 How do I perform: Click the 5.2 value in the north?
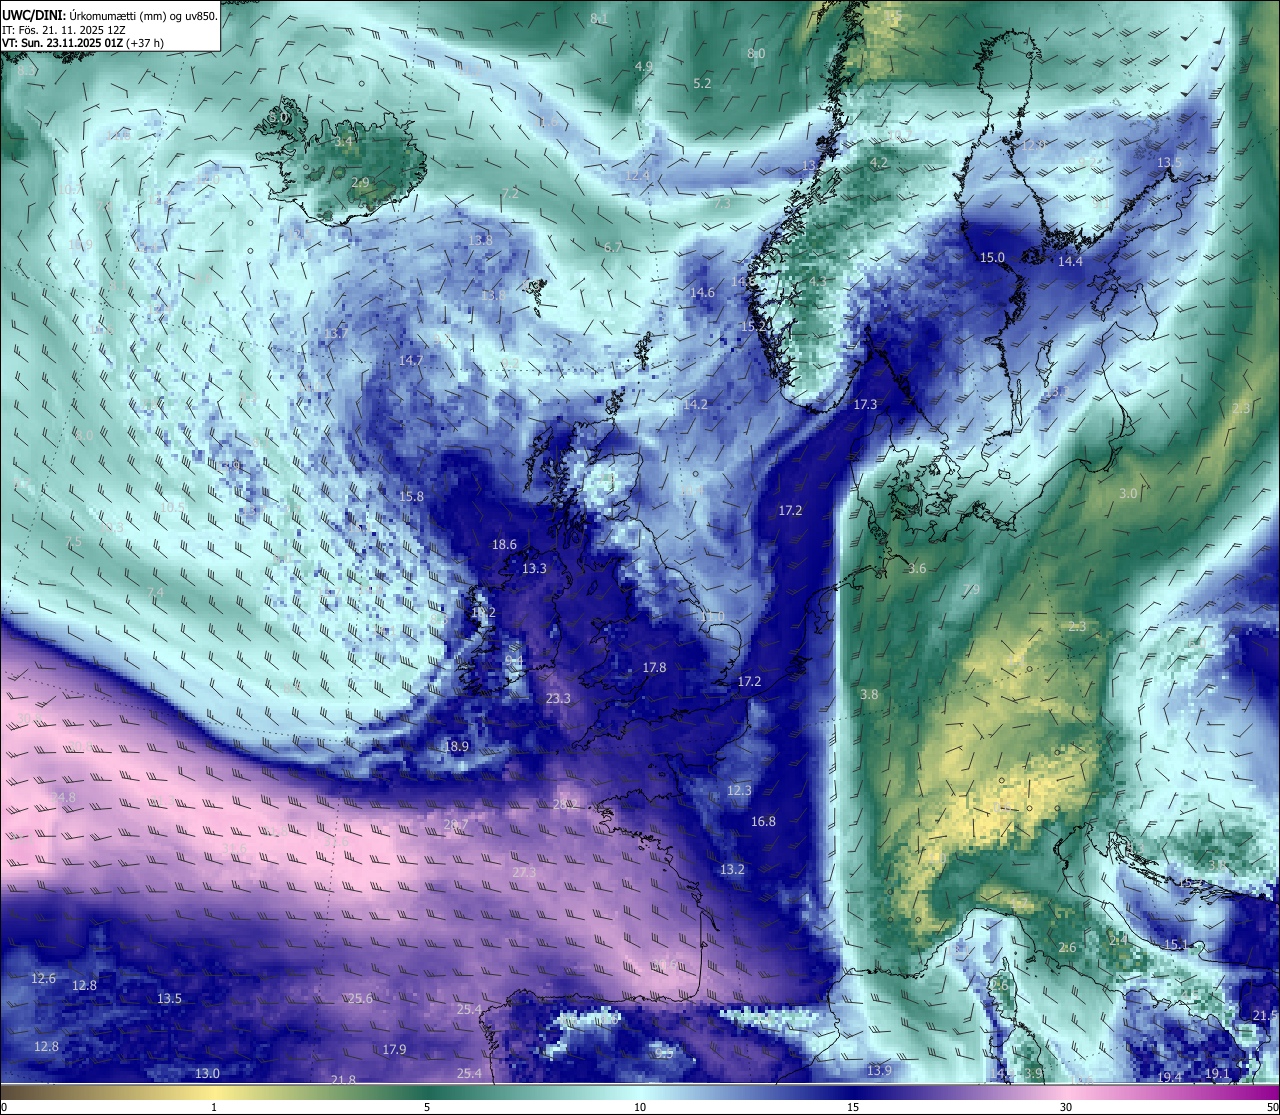click(702, 83)
